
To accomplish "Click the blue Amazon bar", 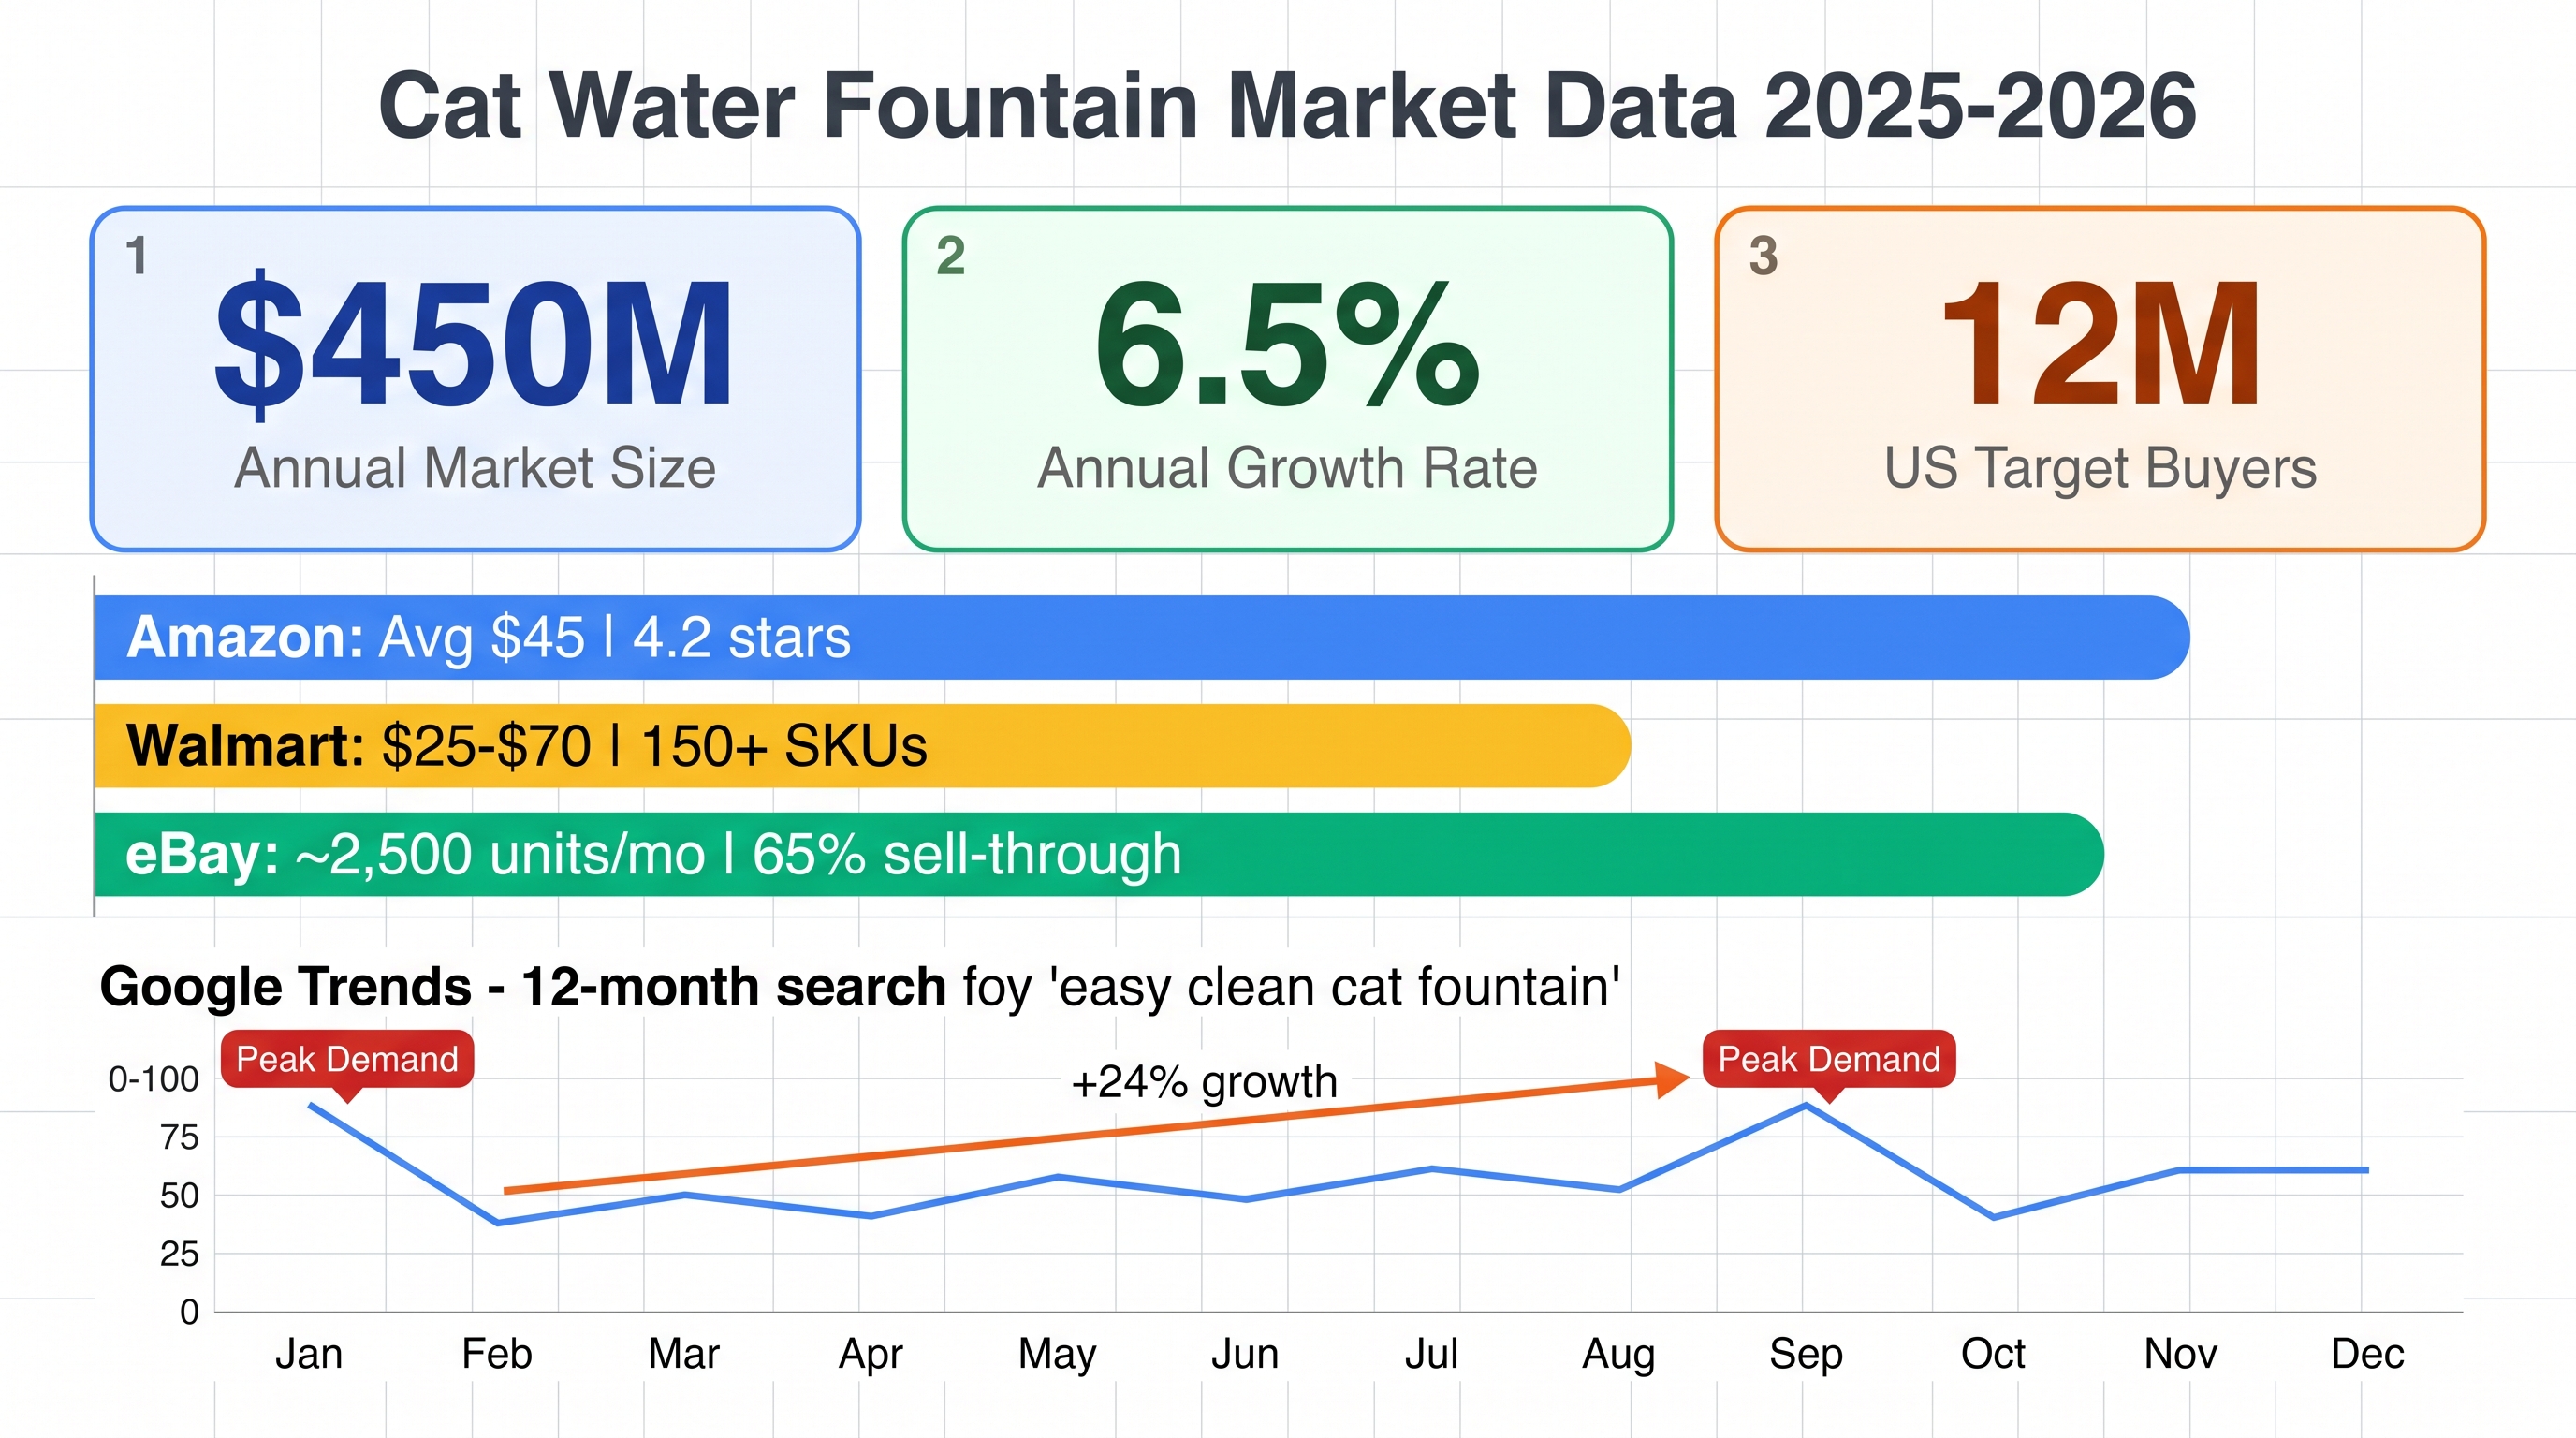I will pos(1142,638).
